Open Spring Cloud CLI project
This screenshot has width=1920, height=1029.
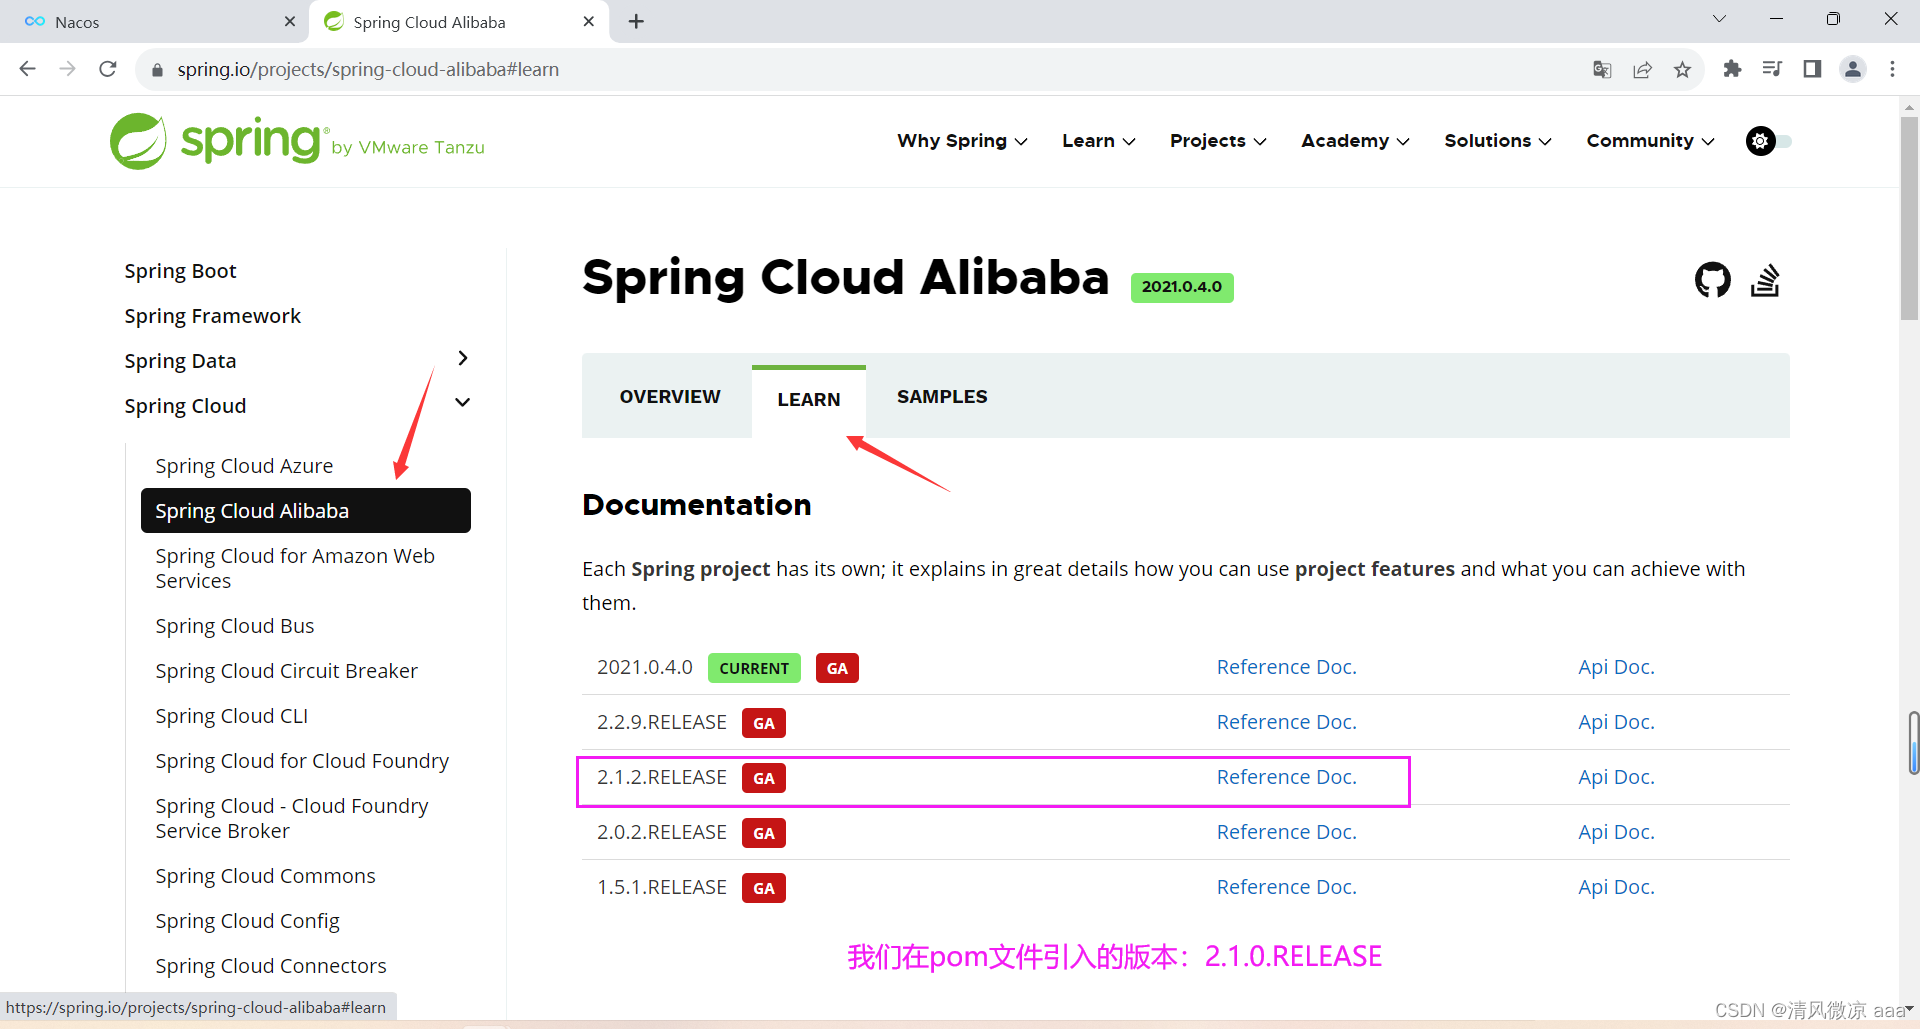click(231, 716)
